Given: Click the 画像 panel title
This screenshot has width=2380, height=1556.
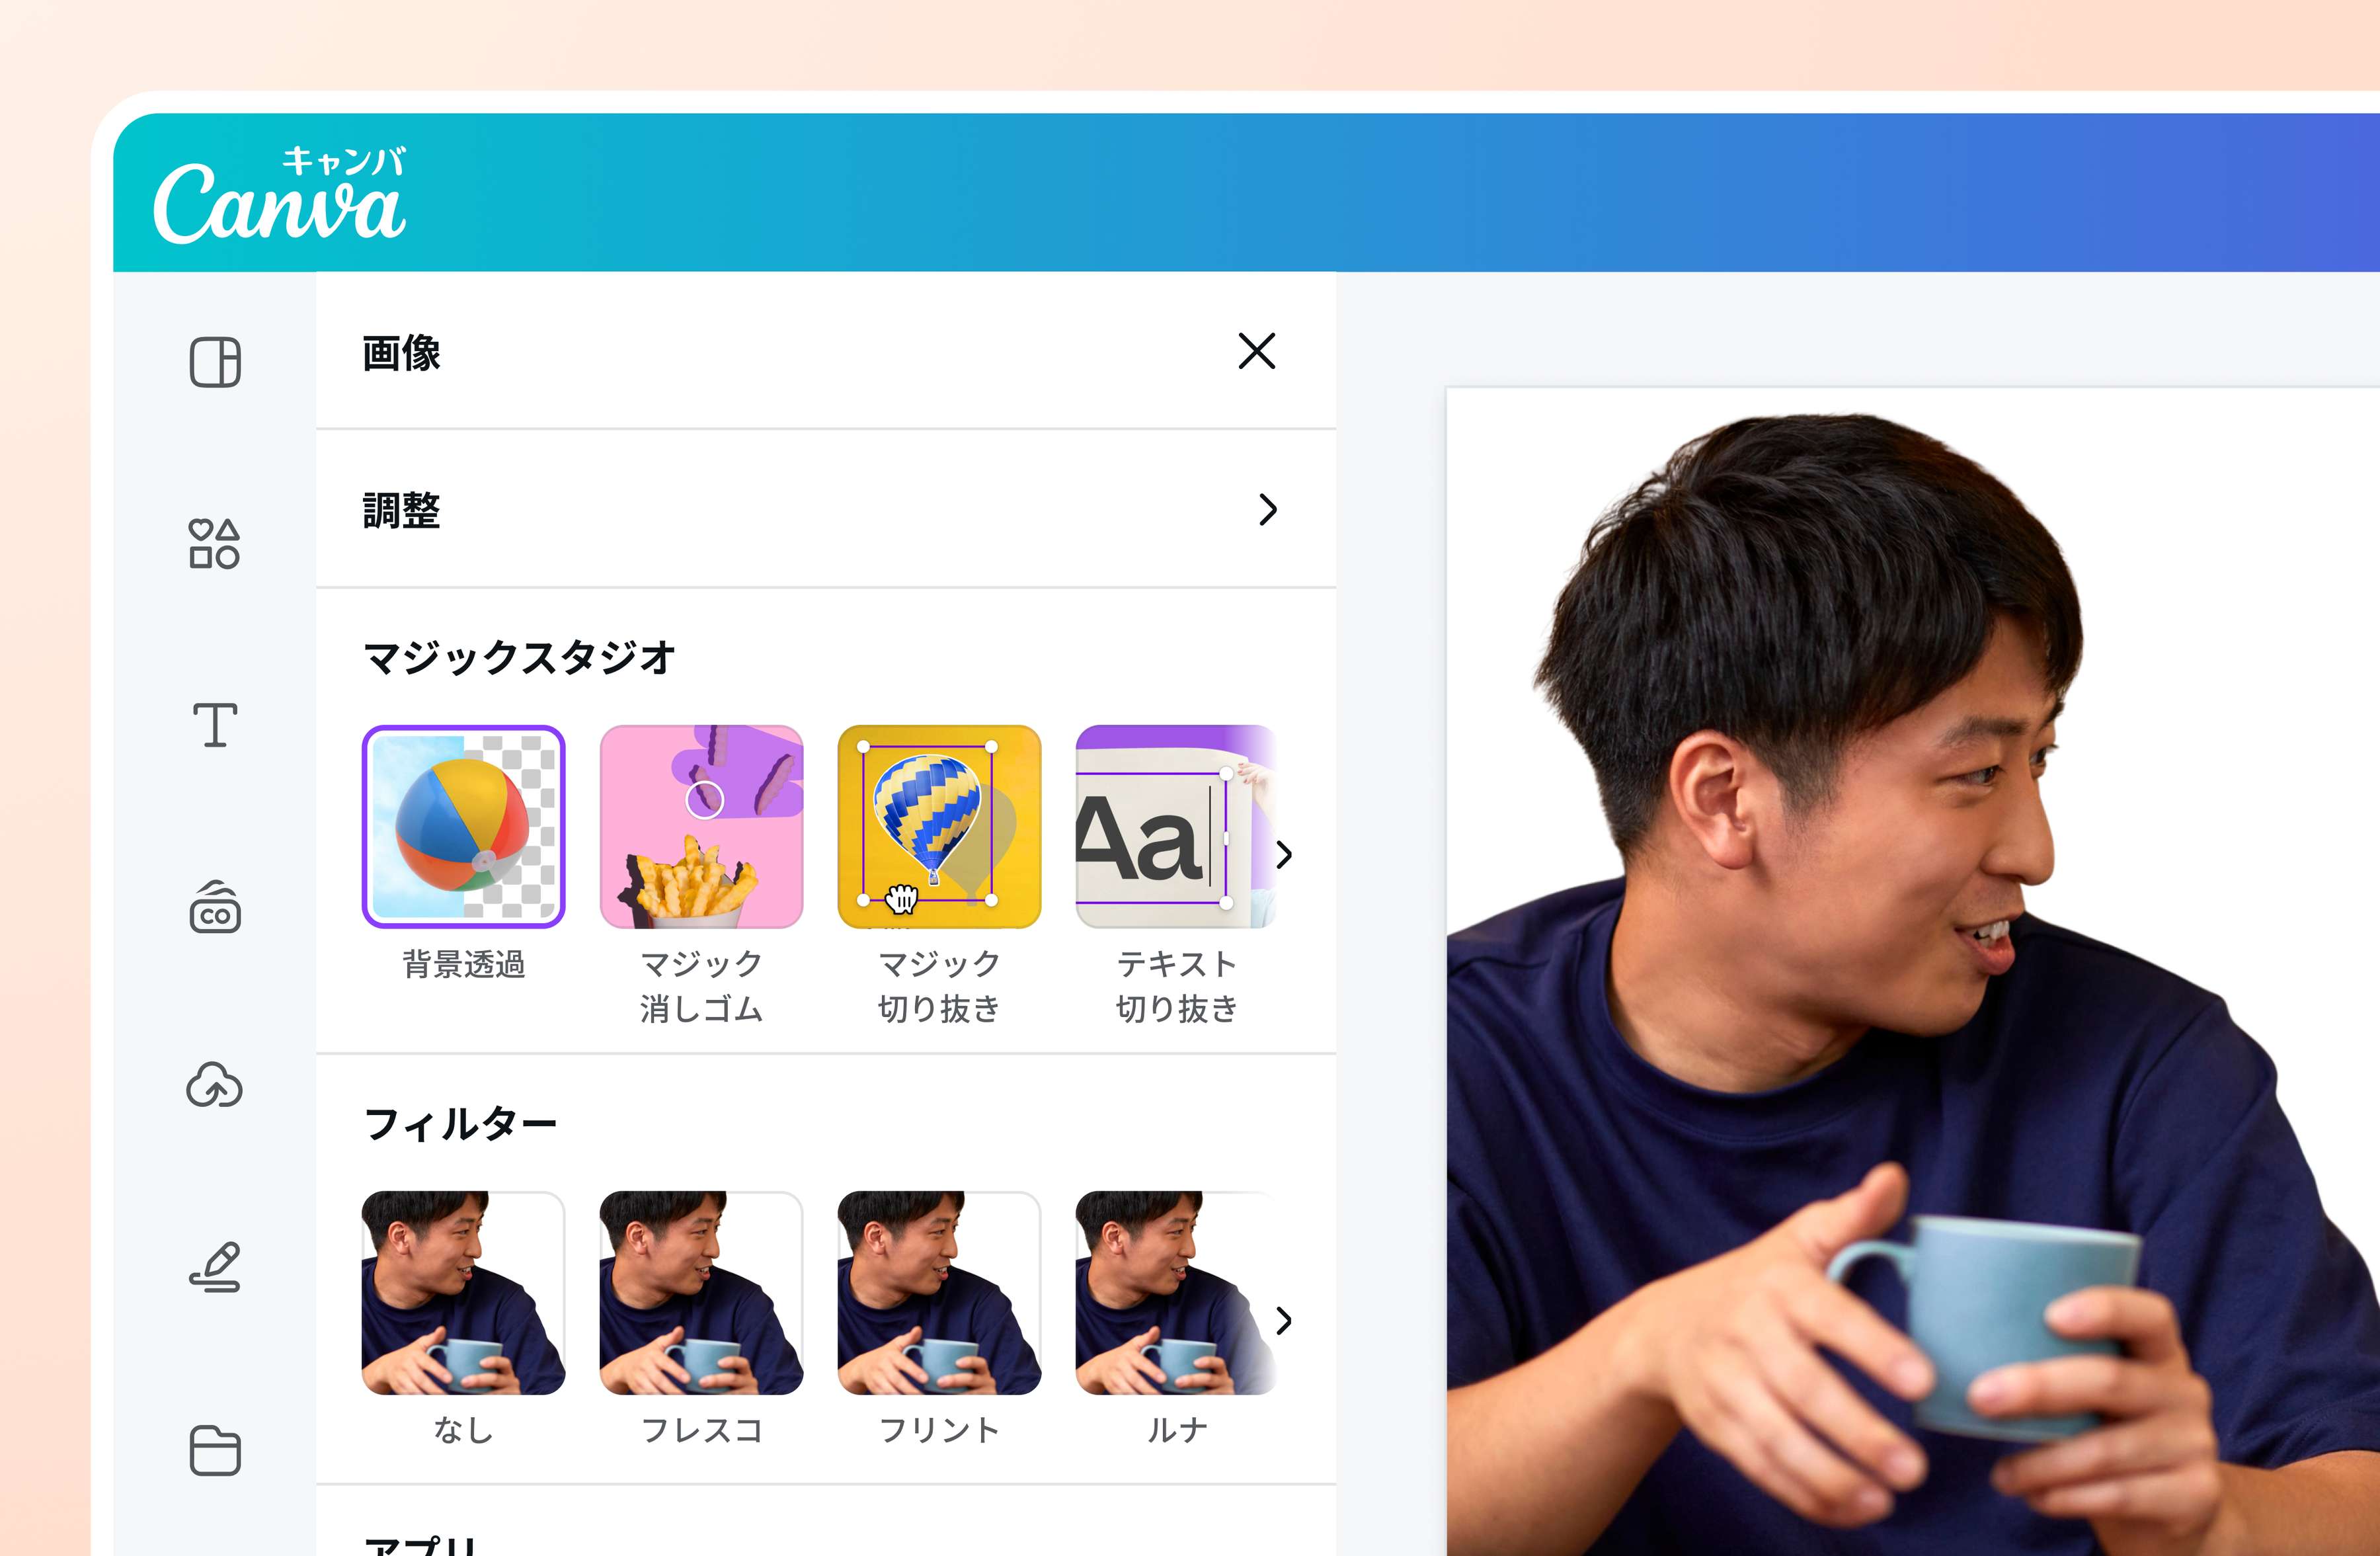Looking at the screenshot, I should pos(402,353).
